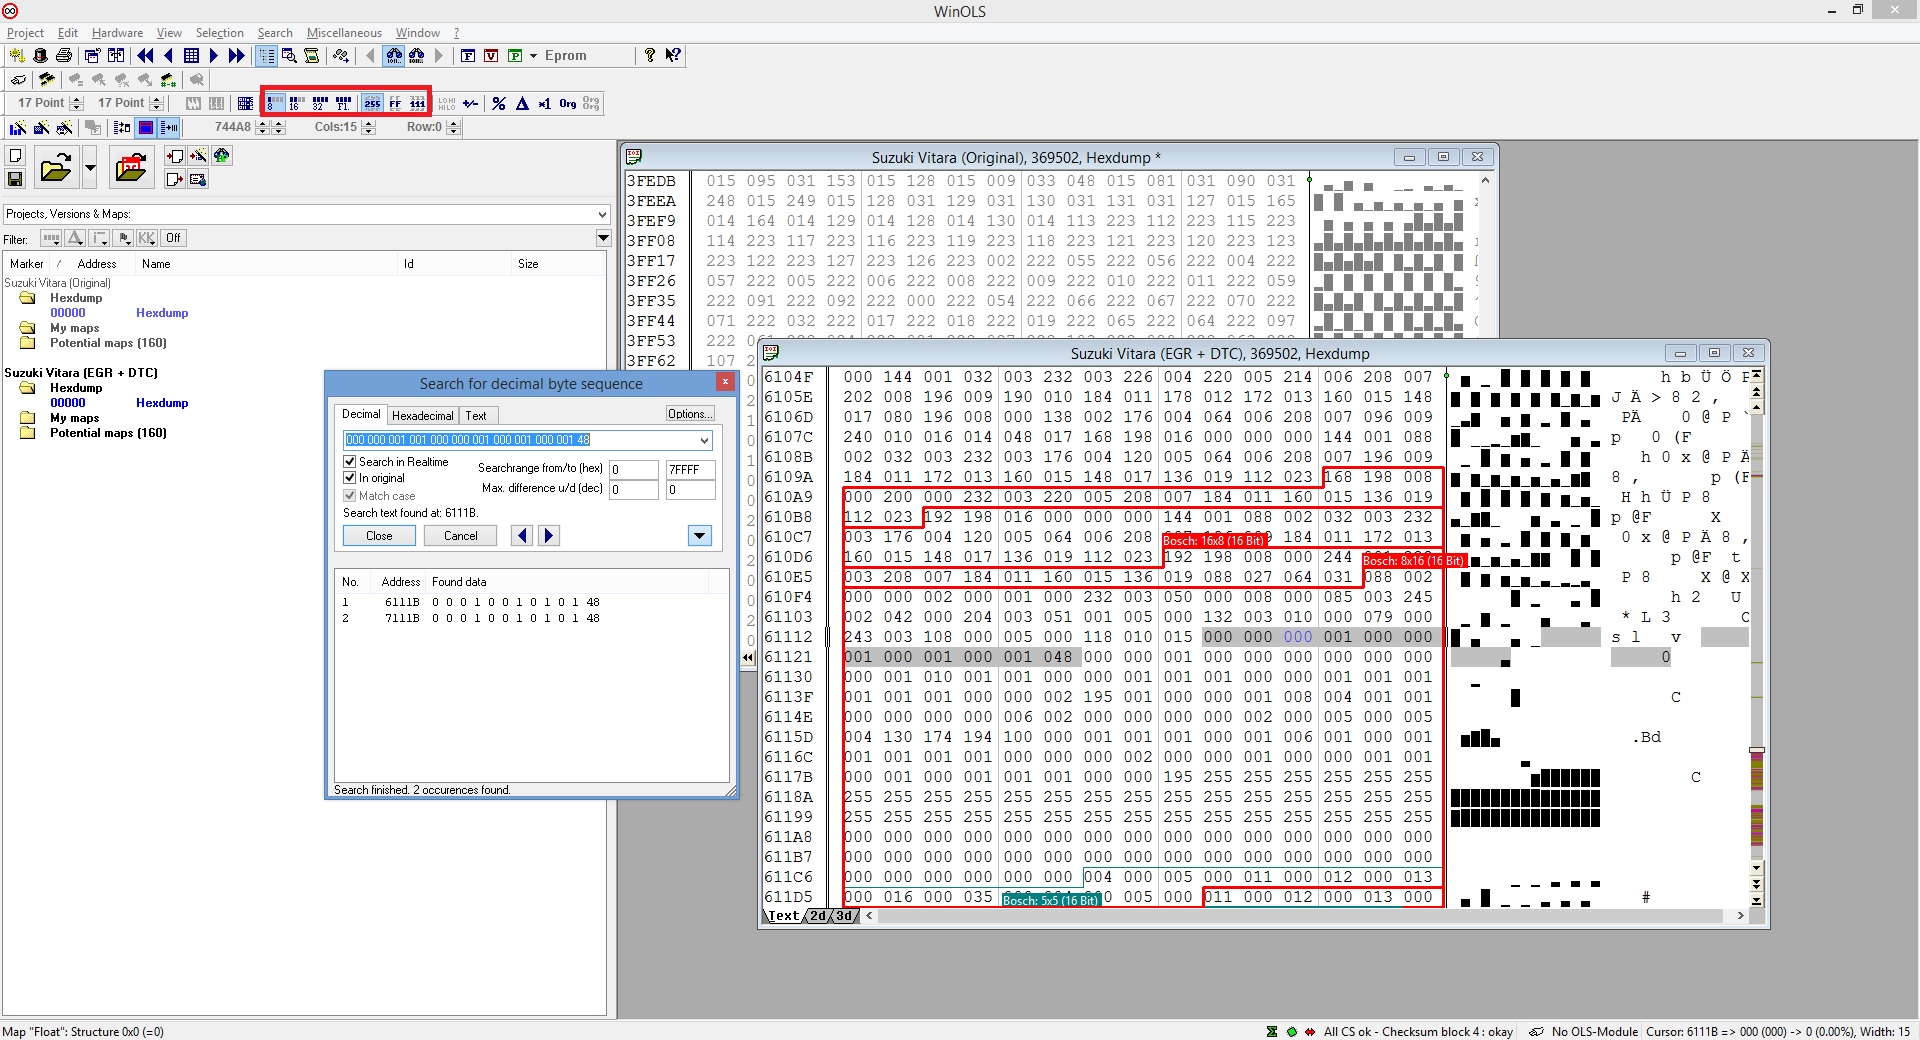1920x1040 pixels.
Task: Open the Miscellaneous menu
Action: coord(344,33)
